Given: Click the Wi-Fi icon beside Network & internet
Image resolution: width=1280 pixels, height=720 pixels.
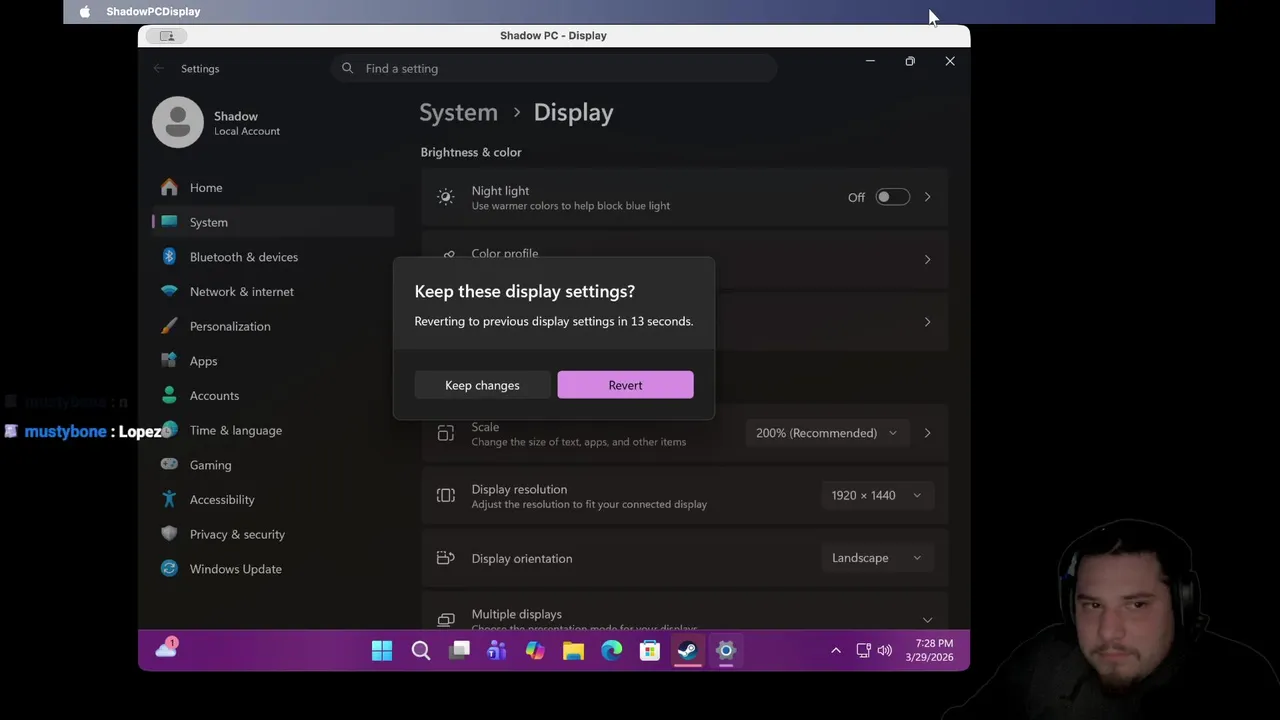Looking at the screenshot, I should click(x=169, y=291).
